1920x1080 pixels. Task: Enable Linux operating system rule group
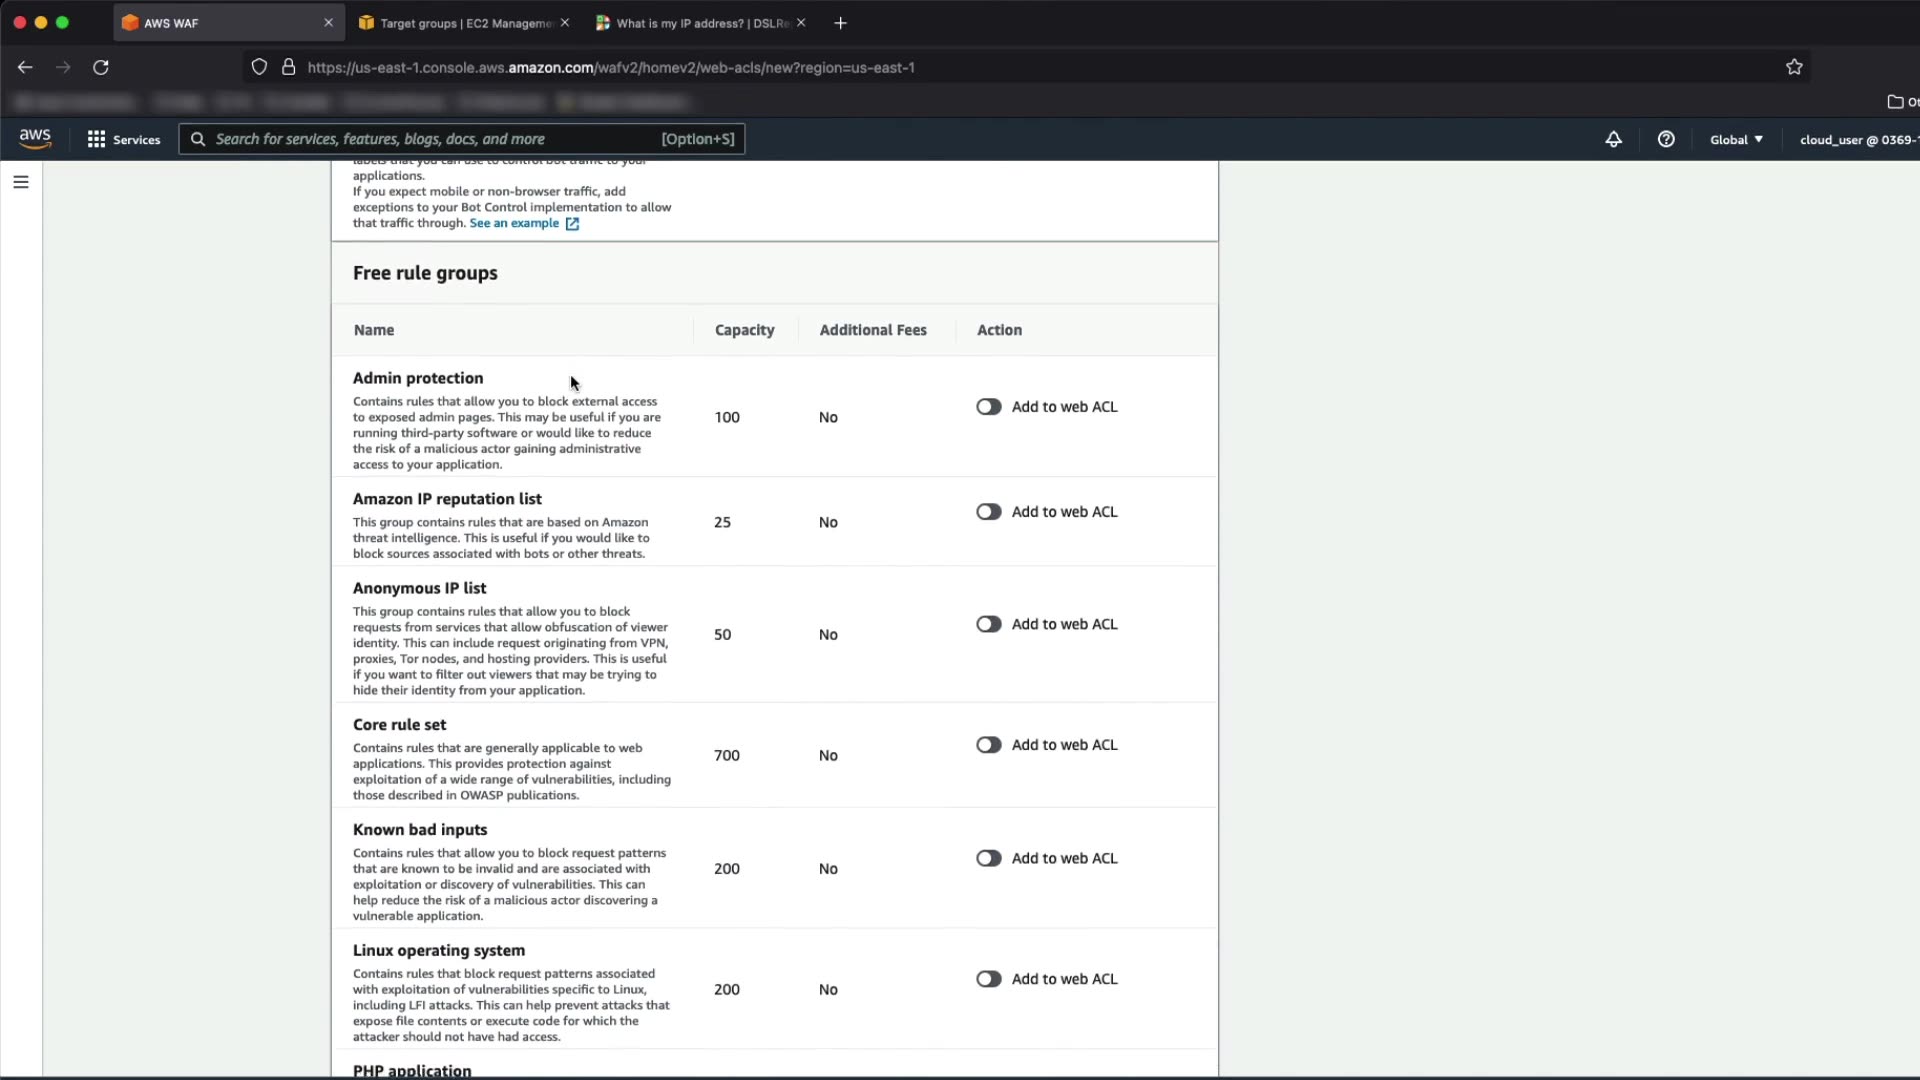[x=989, y=979]
